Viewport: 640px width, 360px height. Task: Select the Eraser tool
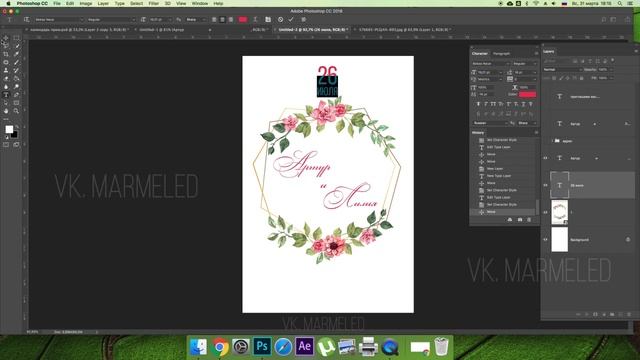(6, 78)
